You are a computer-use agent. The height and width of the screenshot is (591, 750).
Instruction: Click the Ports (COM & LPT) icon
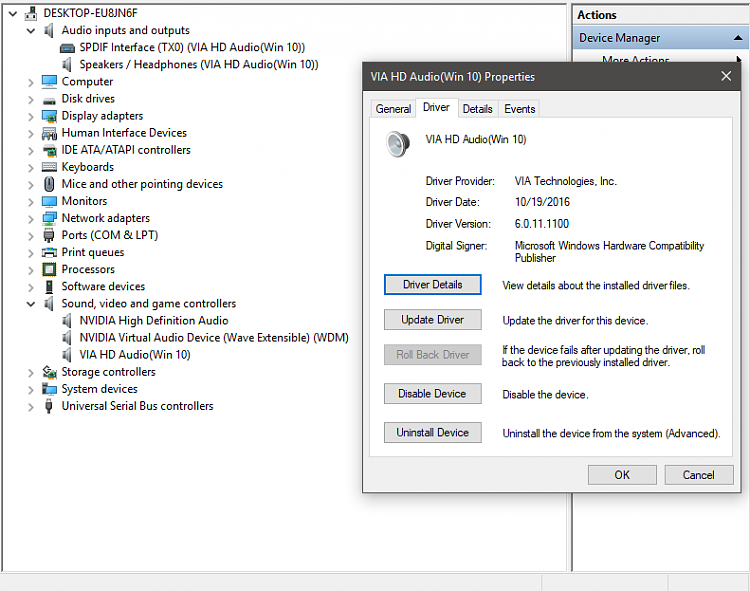coord(49,235)
